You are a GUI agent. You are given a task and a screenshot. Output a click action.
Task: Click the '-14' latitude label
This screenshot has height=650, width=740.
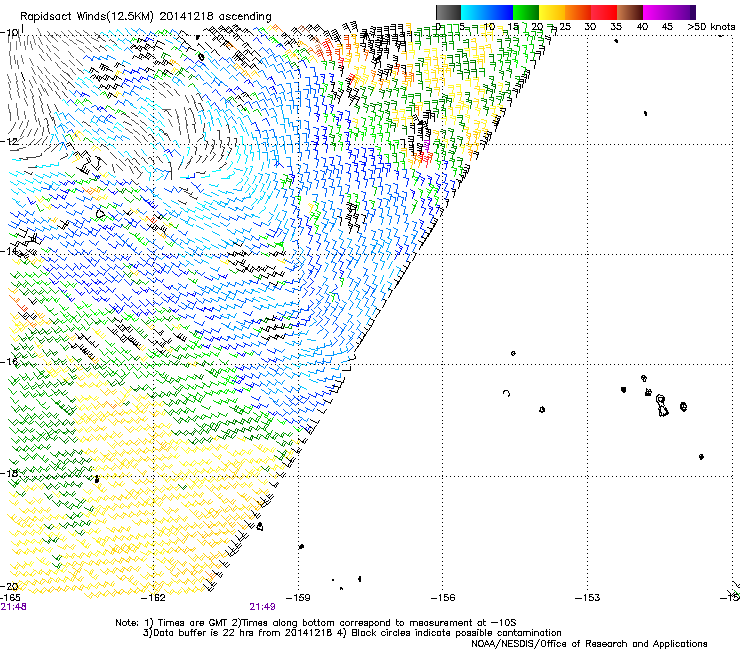pos(9,252)
